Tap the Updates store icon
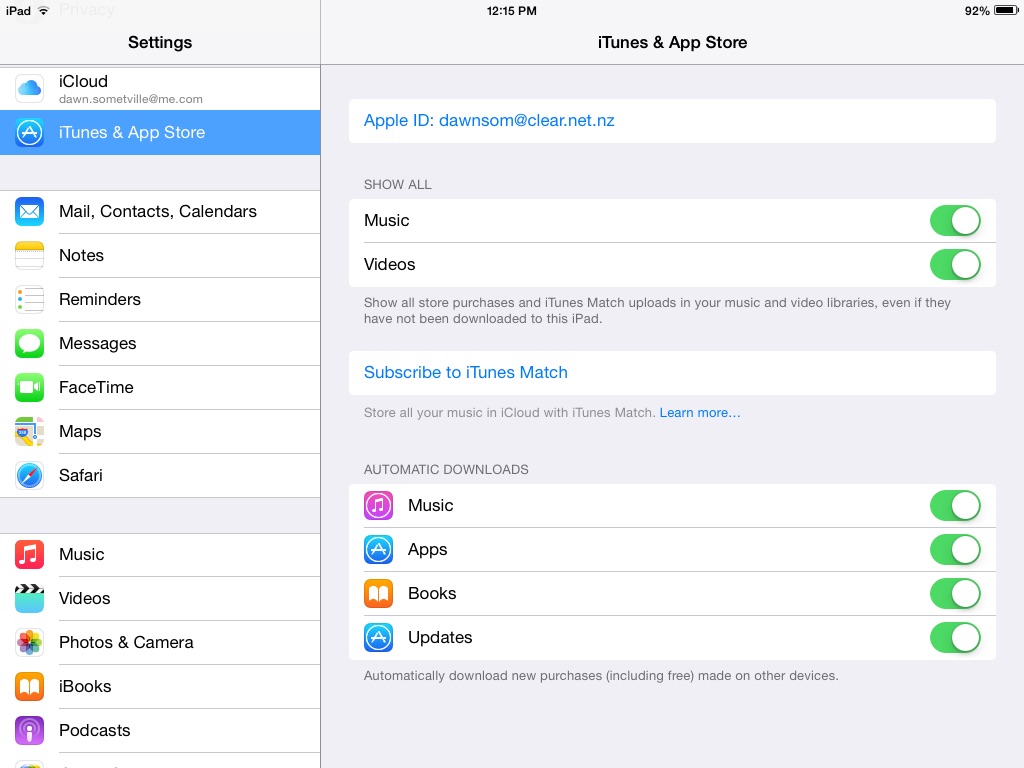 (x=378, y=637)
